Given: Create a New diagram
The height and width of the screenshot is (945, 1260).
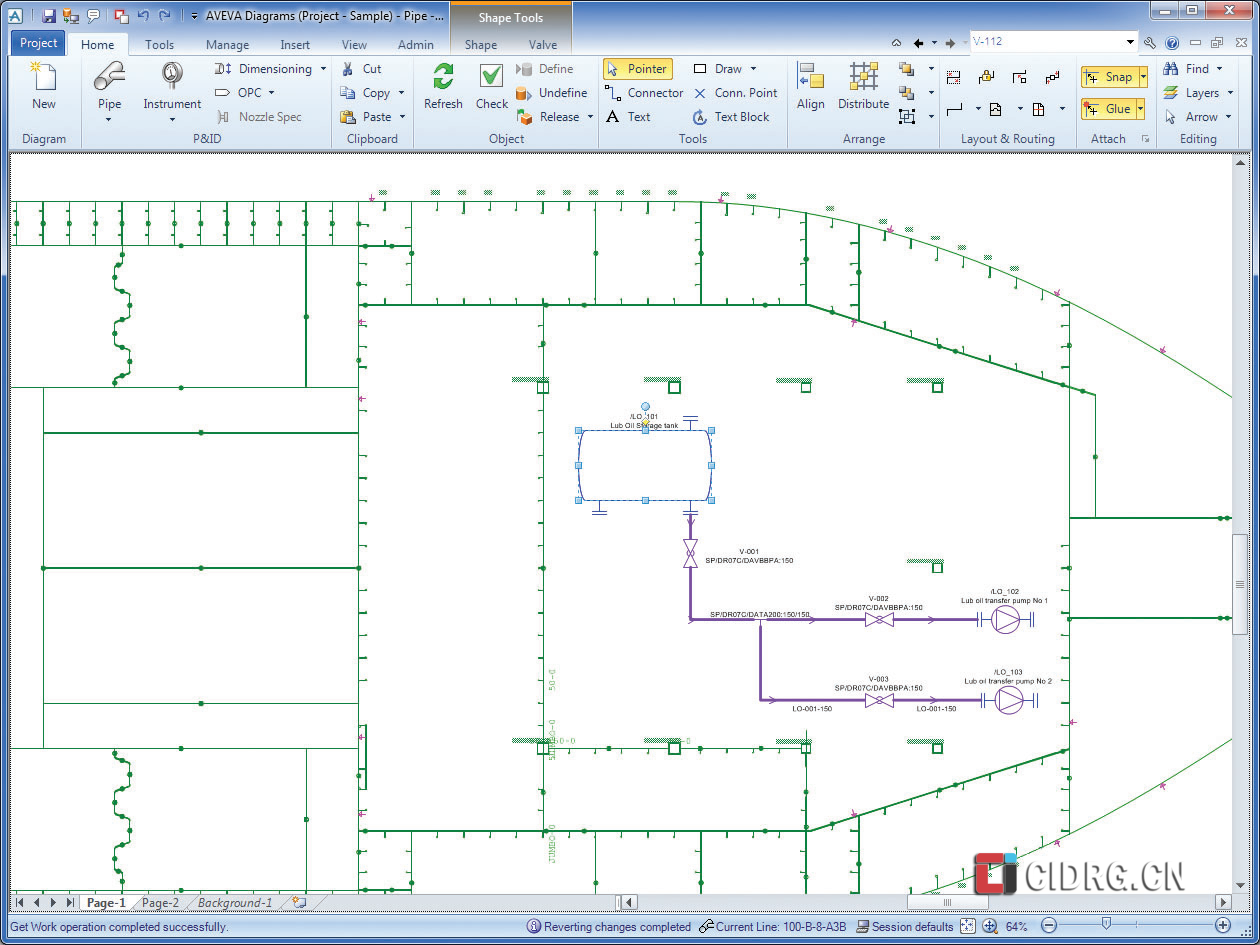Looking at the screenshot, I should 43,86.
